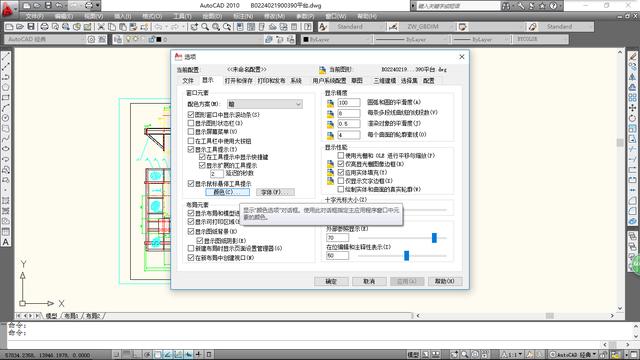Enable 显示屏幕菜单 checkbox
Screen dimensions: 640x360
click(x=191, y=131)
